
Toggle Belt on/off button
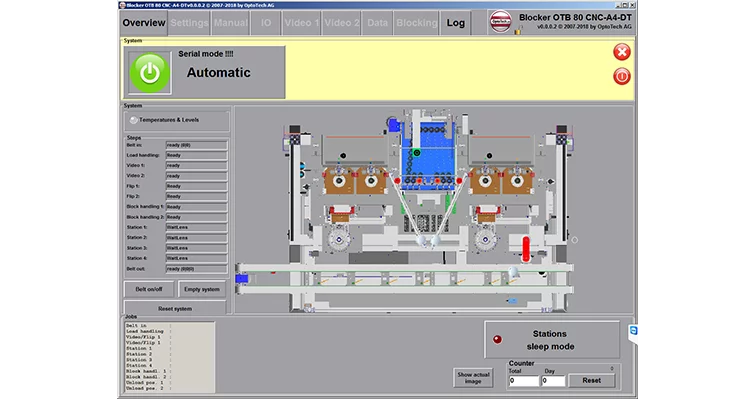(x=149, y=289)
